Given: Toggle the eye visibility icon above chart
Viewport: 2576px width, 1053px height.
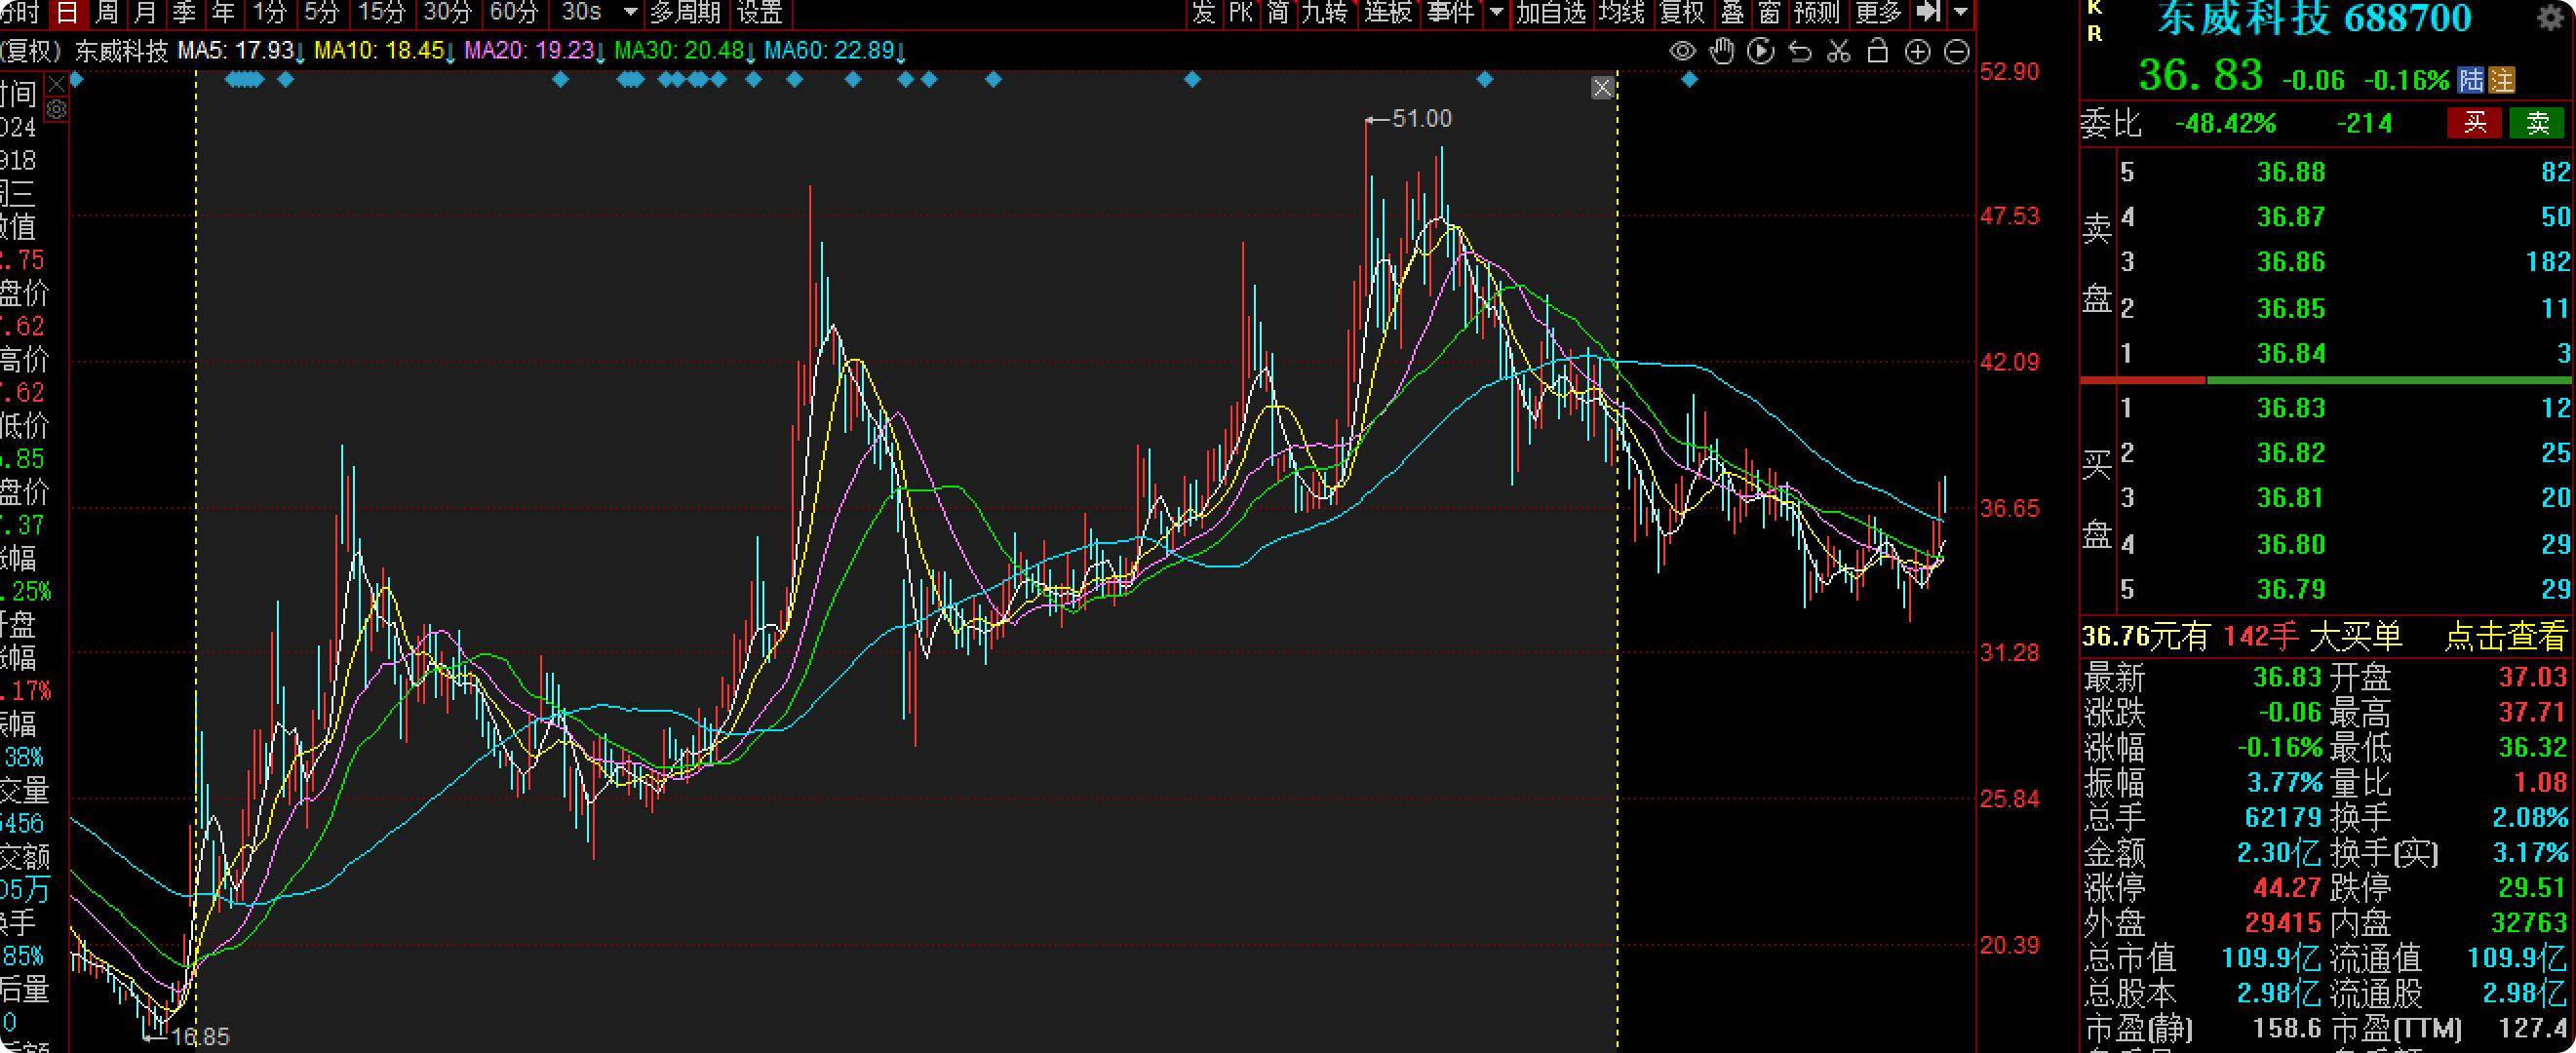Looking at the screenshot, I should click(1683, 52).
